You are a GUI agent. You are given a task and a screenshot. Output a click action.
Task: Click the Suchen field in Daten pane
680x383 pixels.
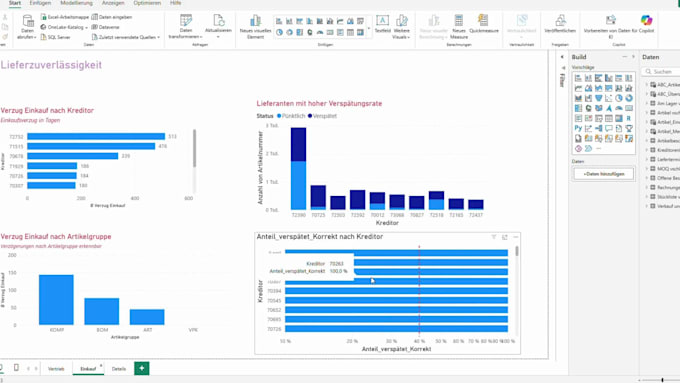[x=661, y=71]
